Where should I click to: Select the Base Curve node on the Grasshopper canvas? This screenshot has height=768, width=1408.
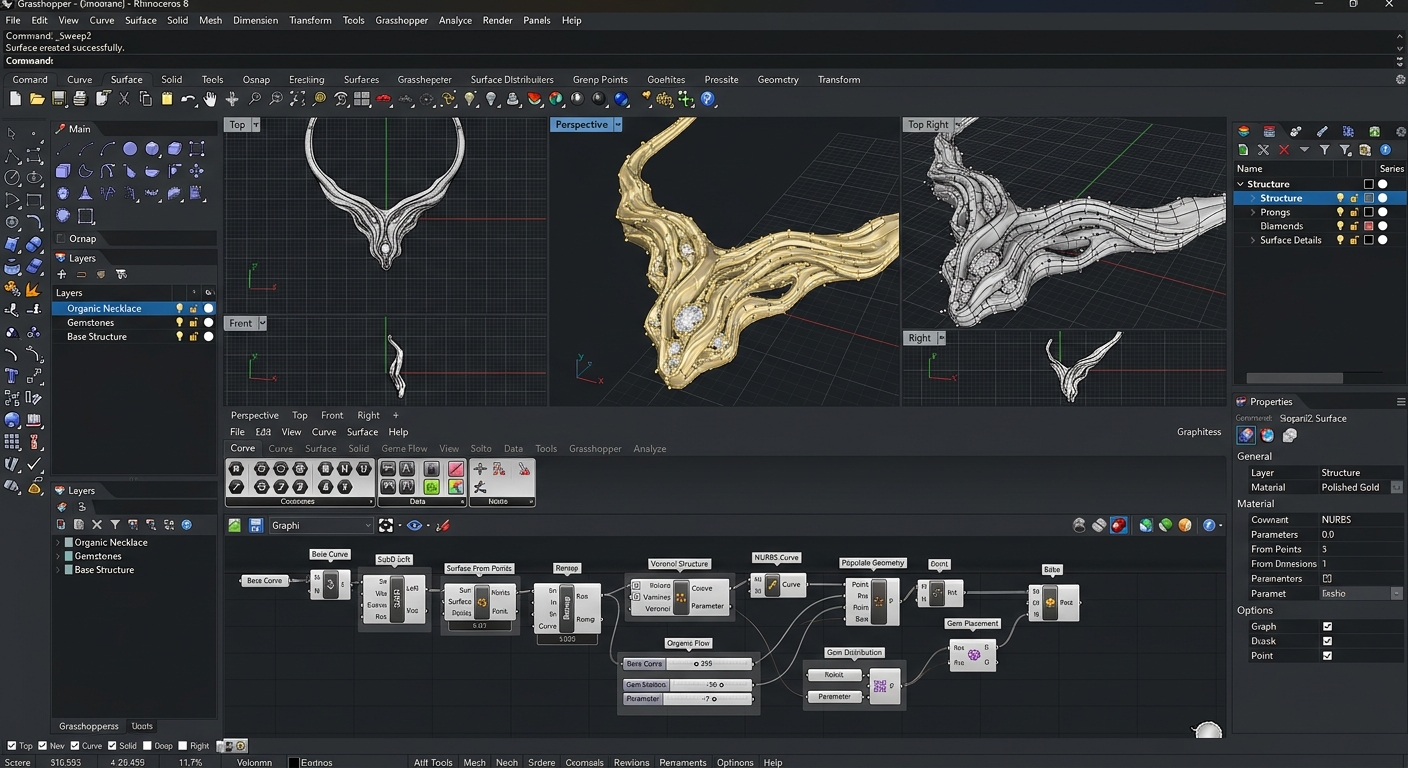pyautogui.click(x=264, y=580)
